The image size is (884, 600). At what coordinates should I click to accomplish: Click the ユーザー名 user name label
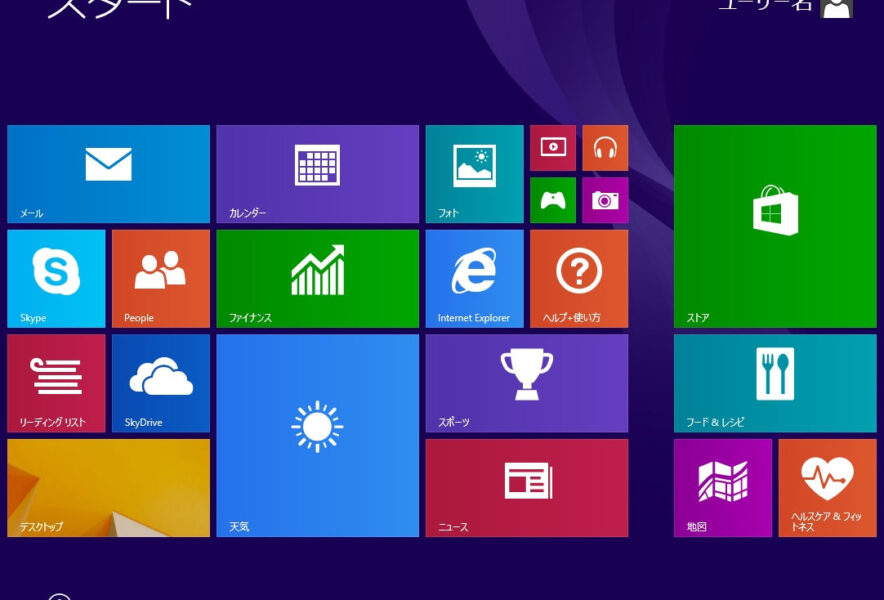click(x=766, y=6)
